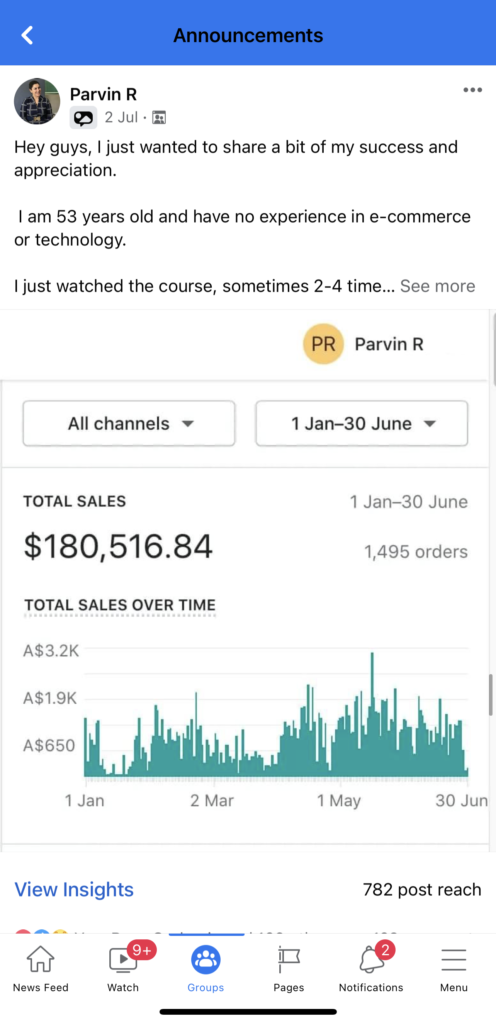Tap the back arrow in Announcements header

pos(27,35)
